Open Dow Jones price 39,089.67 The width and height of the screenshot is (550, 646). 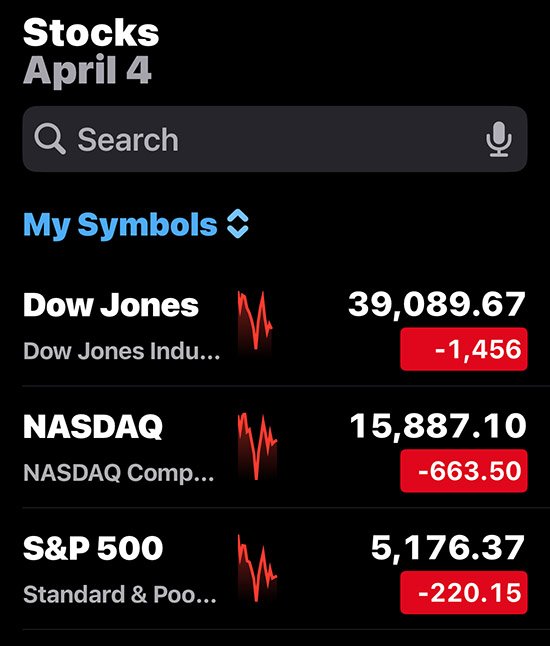click(x=437, y=305)
